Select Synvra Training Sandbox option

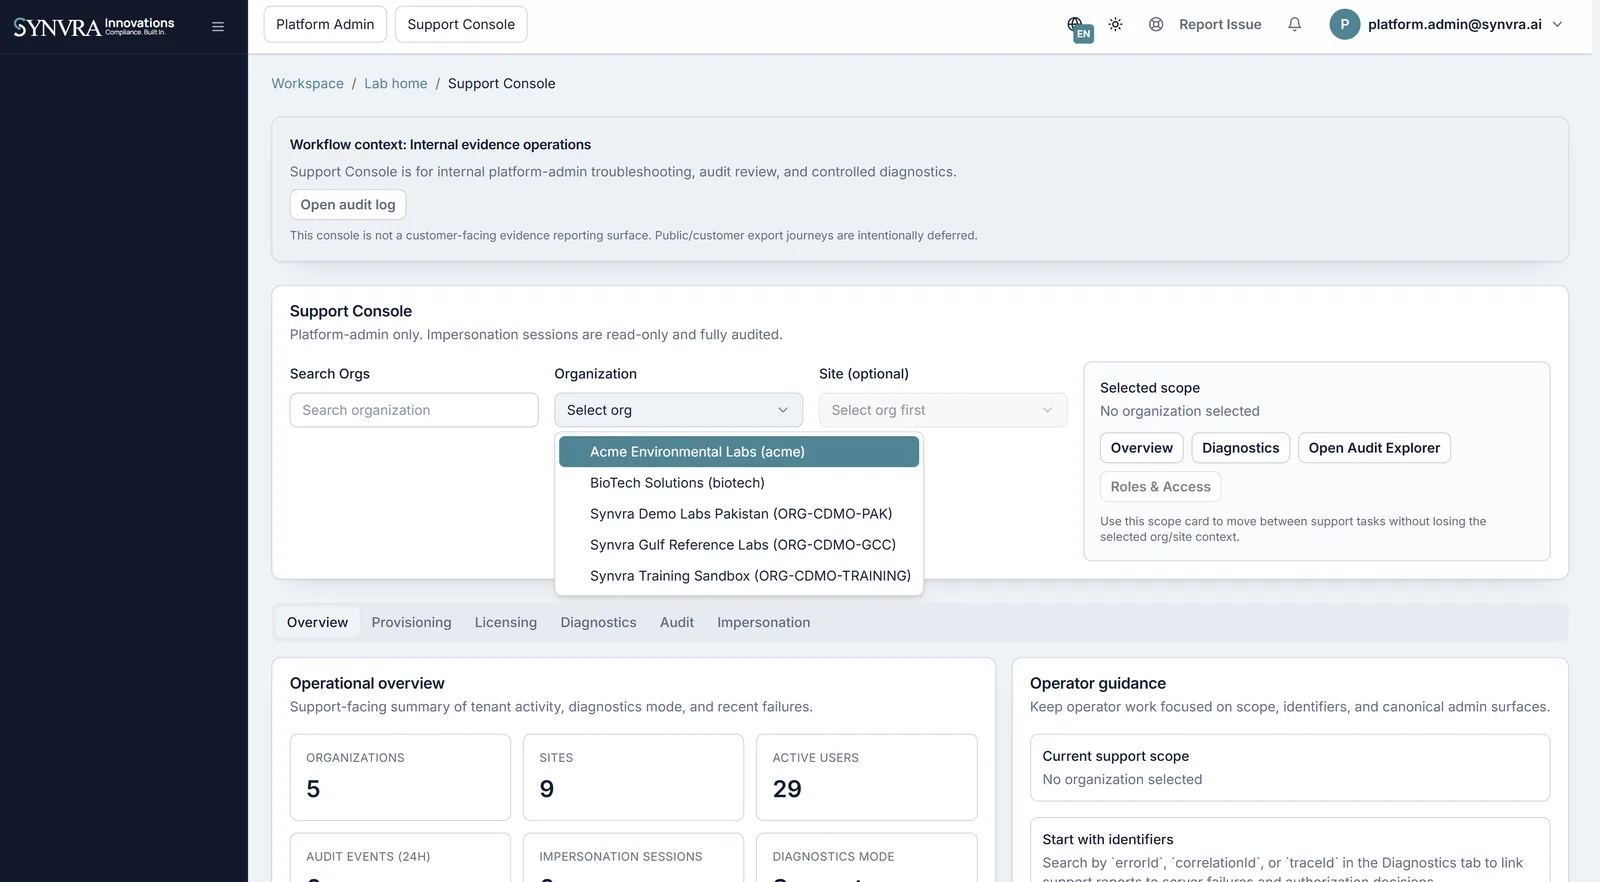pyautogui.click(x=739, y=576)
